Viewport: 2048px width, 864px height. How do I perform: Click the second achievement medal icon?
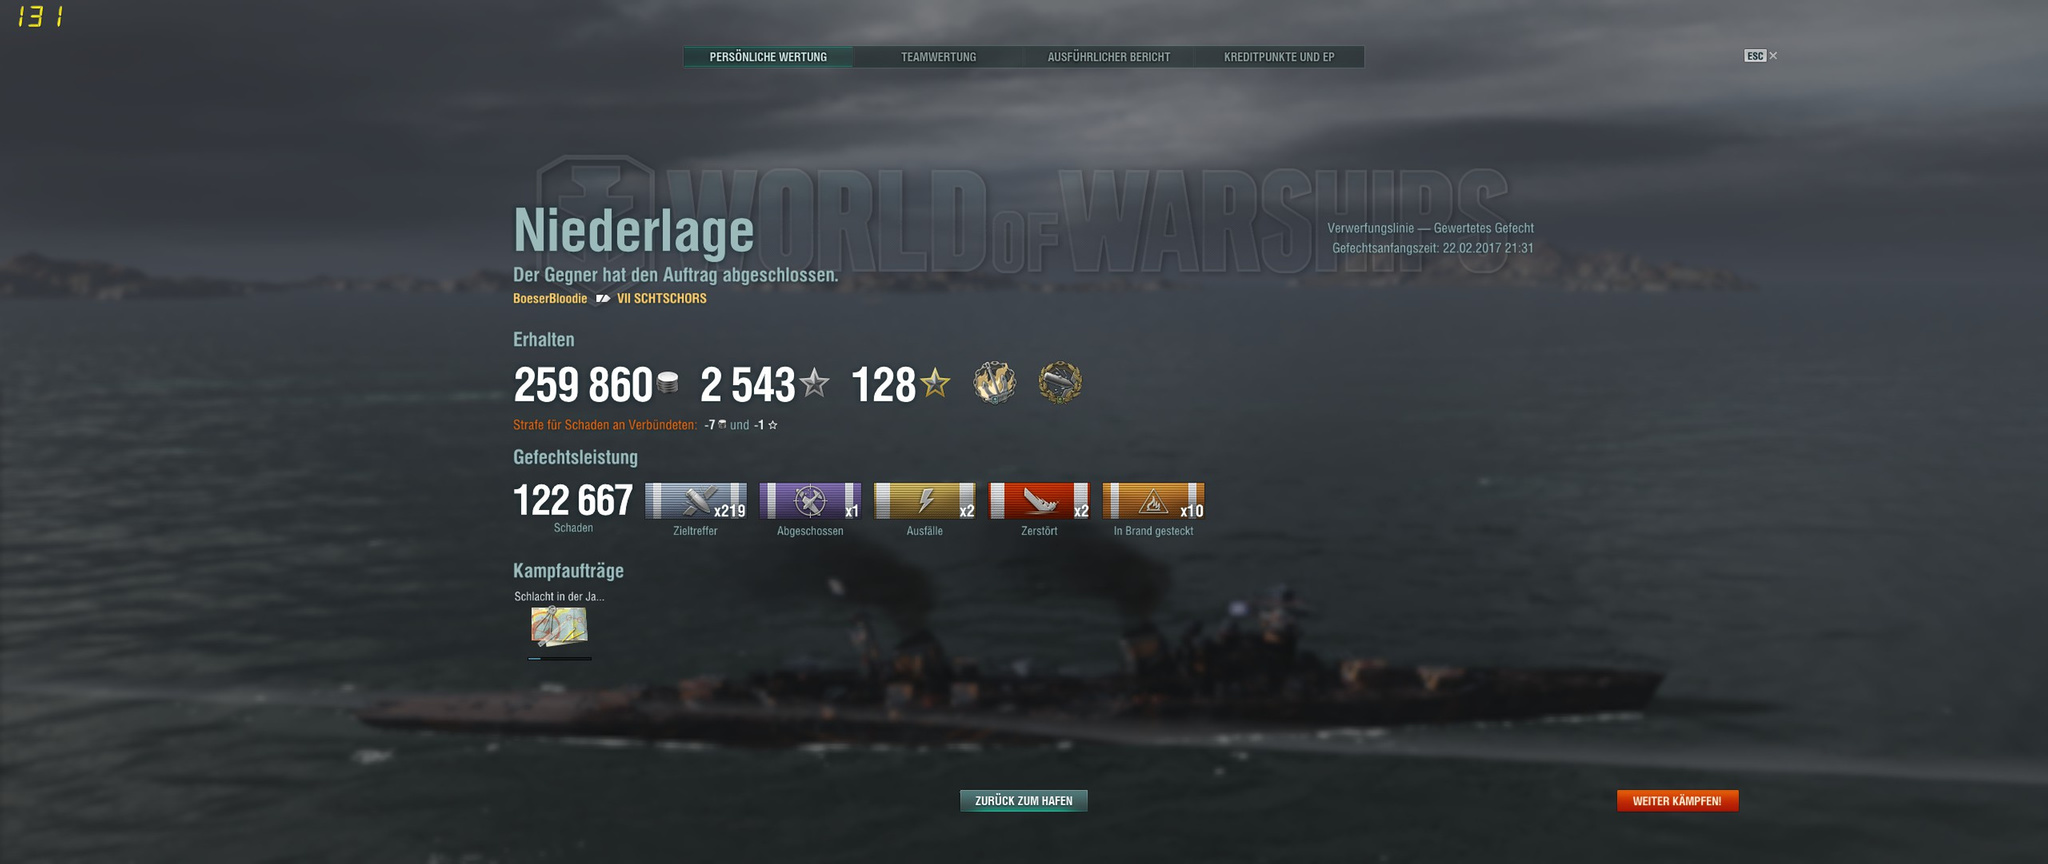tap(1060, 383)
